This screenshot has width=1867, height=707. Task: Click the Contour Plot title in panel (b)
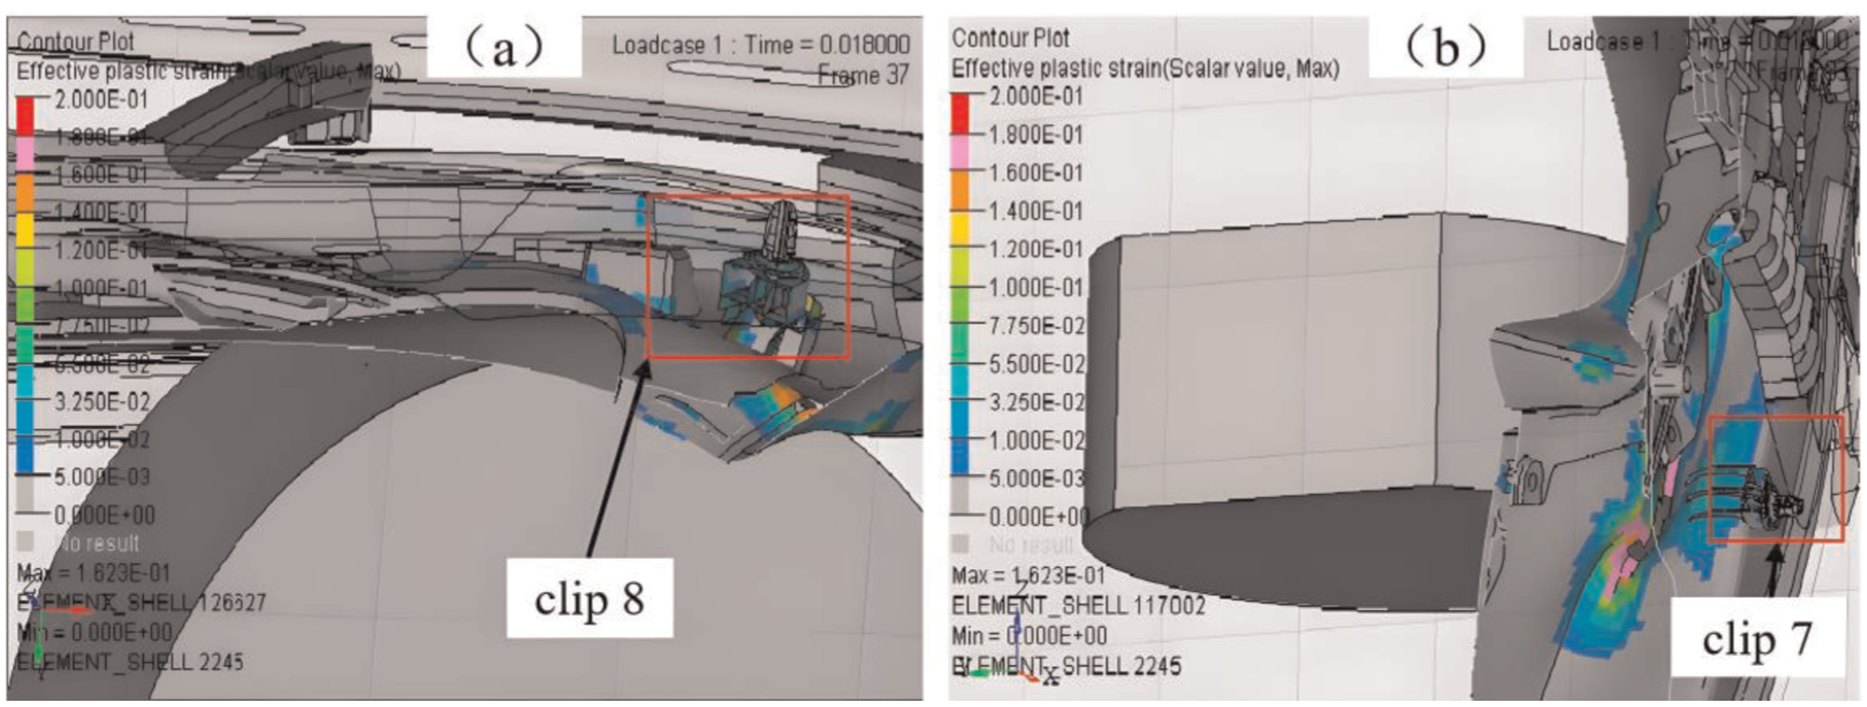(1010, 38)
